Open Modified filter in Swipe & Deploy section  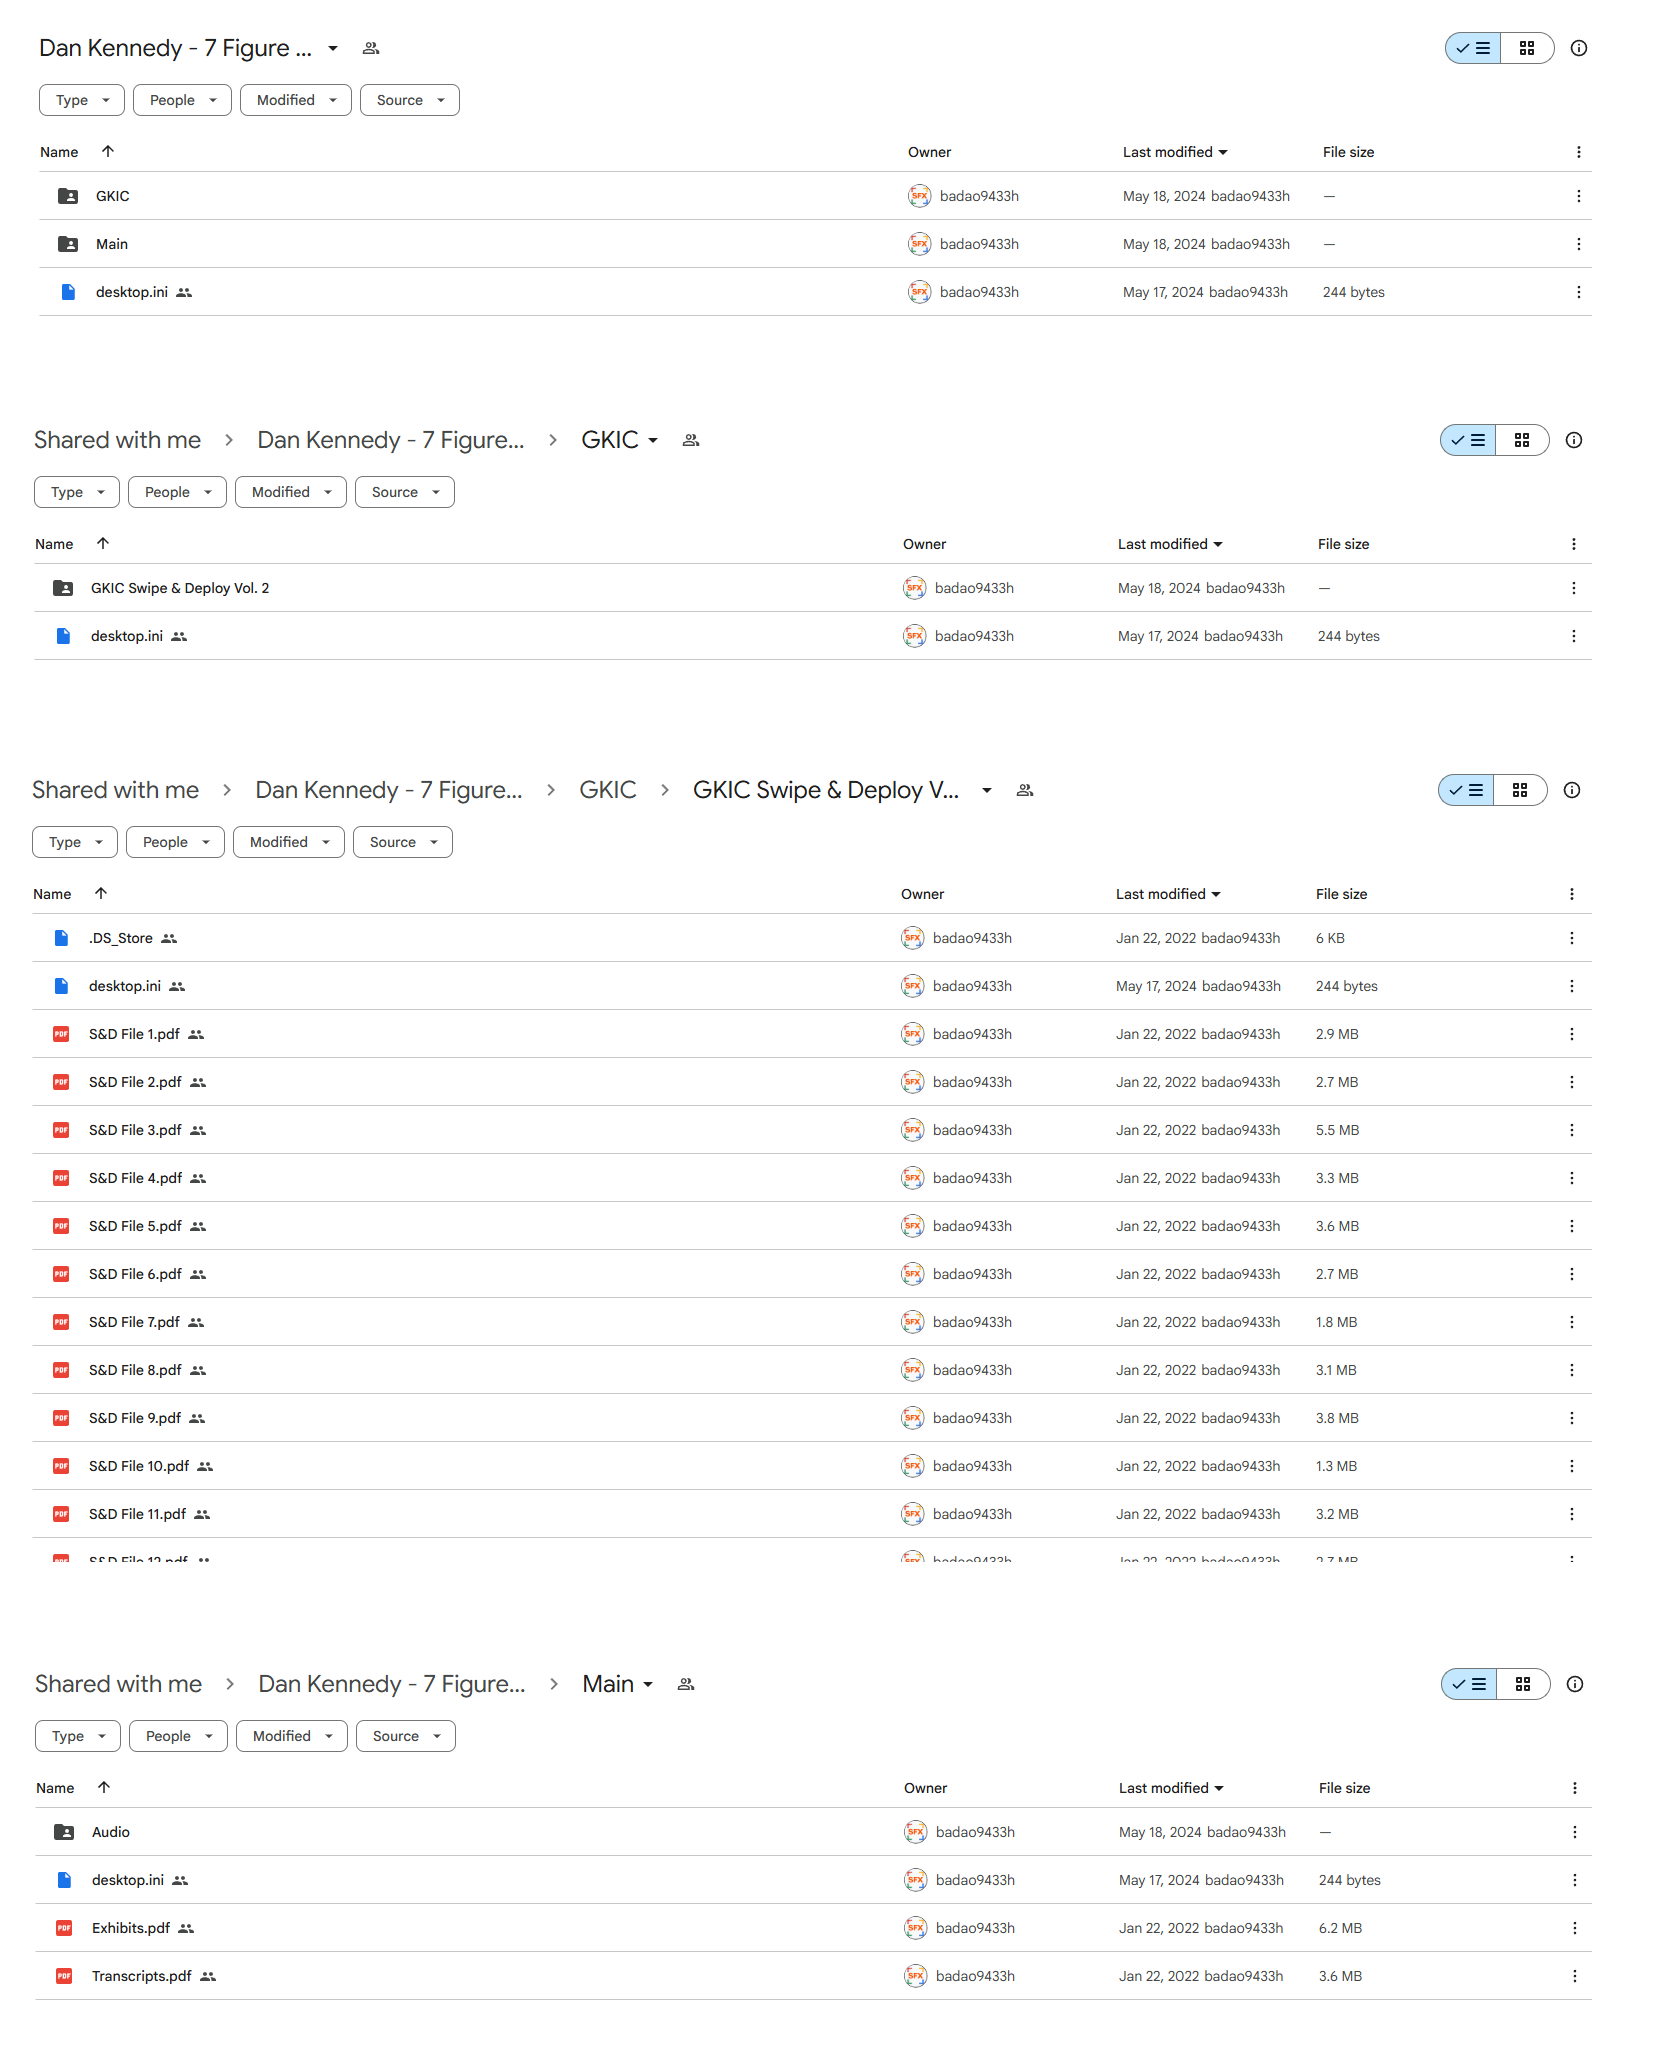[289, 842]
